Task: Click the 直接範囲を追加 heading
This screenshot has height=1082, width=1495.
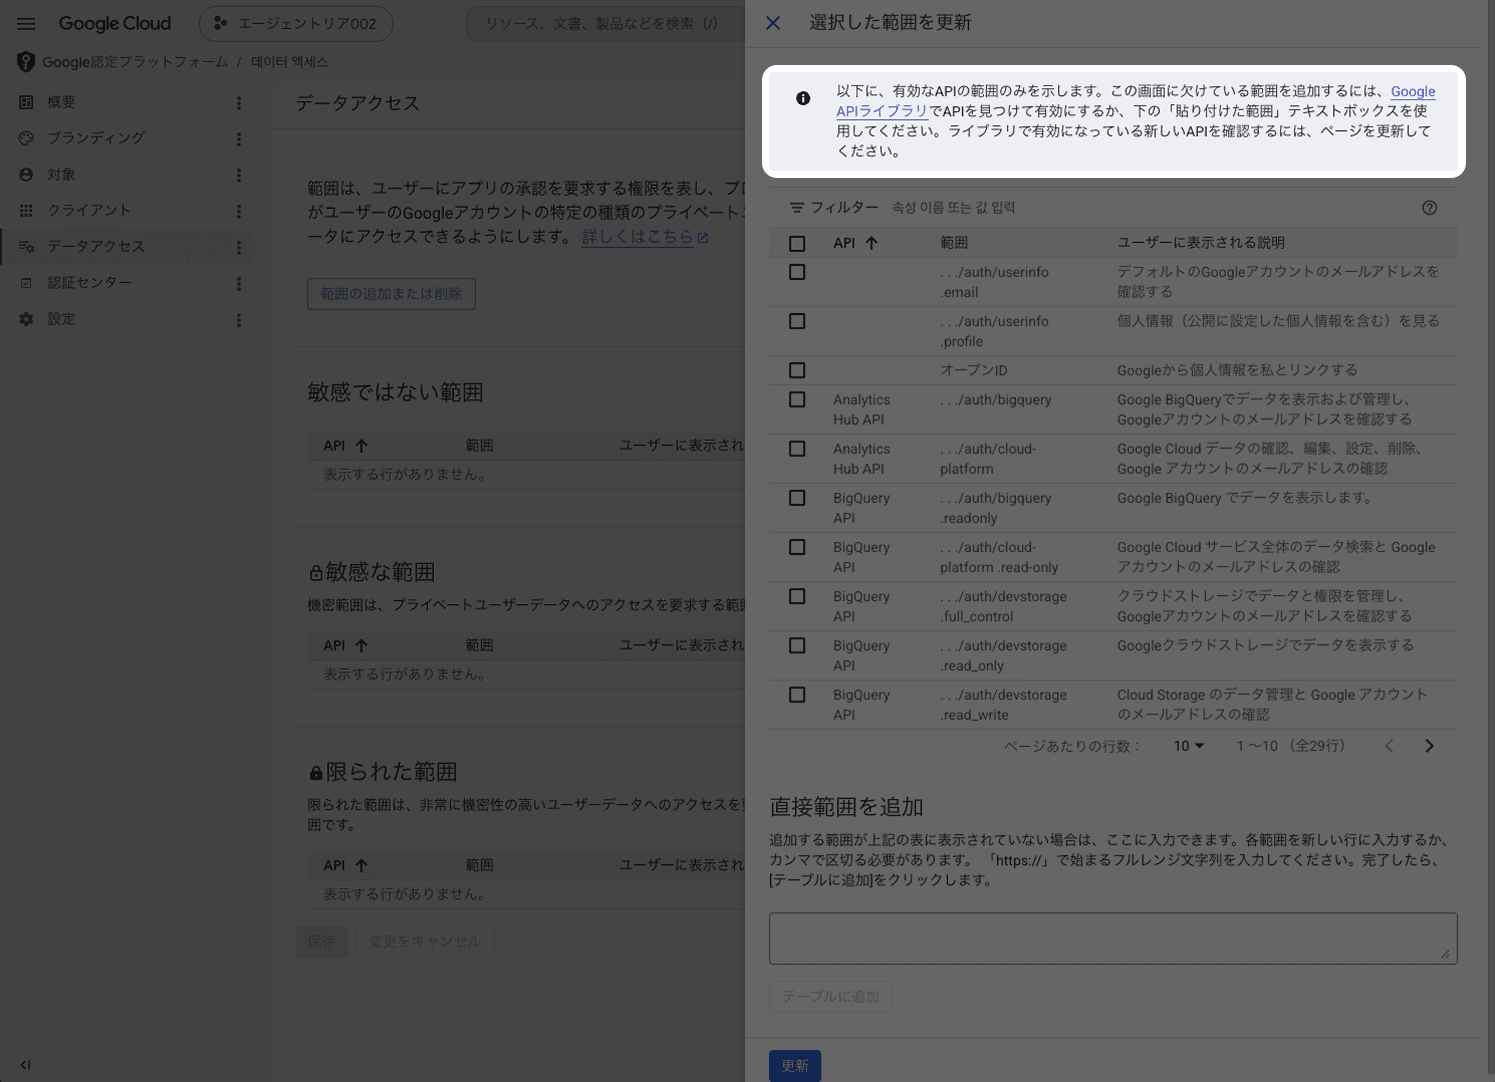Action: coord(846,807)
